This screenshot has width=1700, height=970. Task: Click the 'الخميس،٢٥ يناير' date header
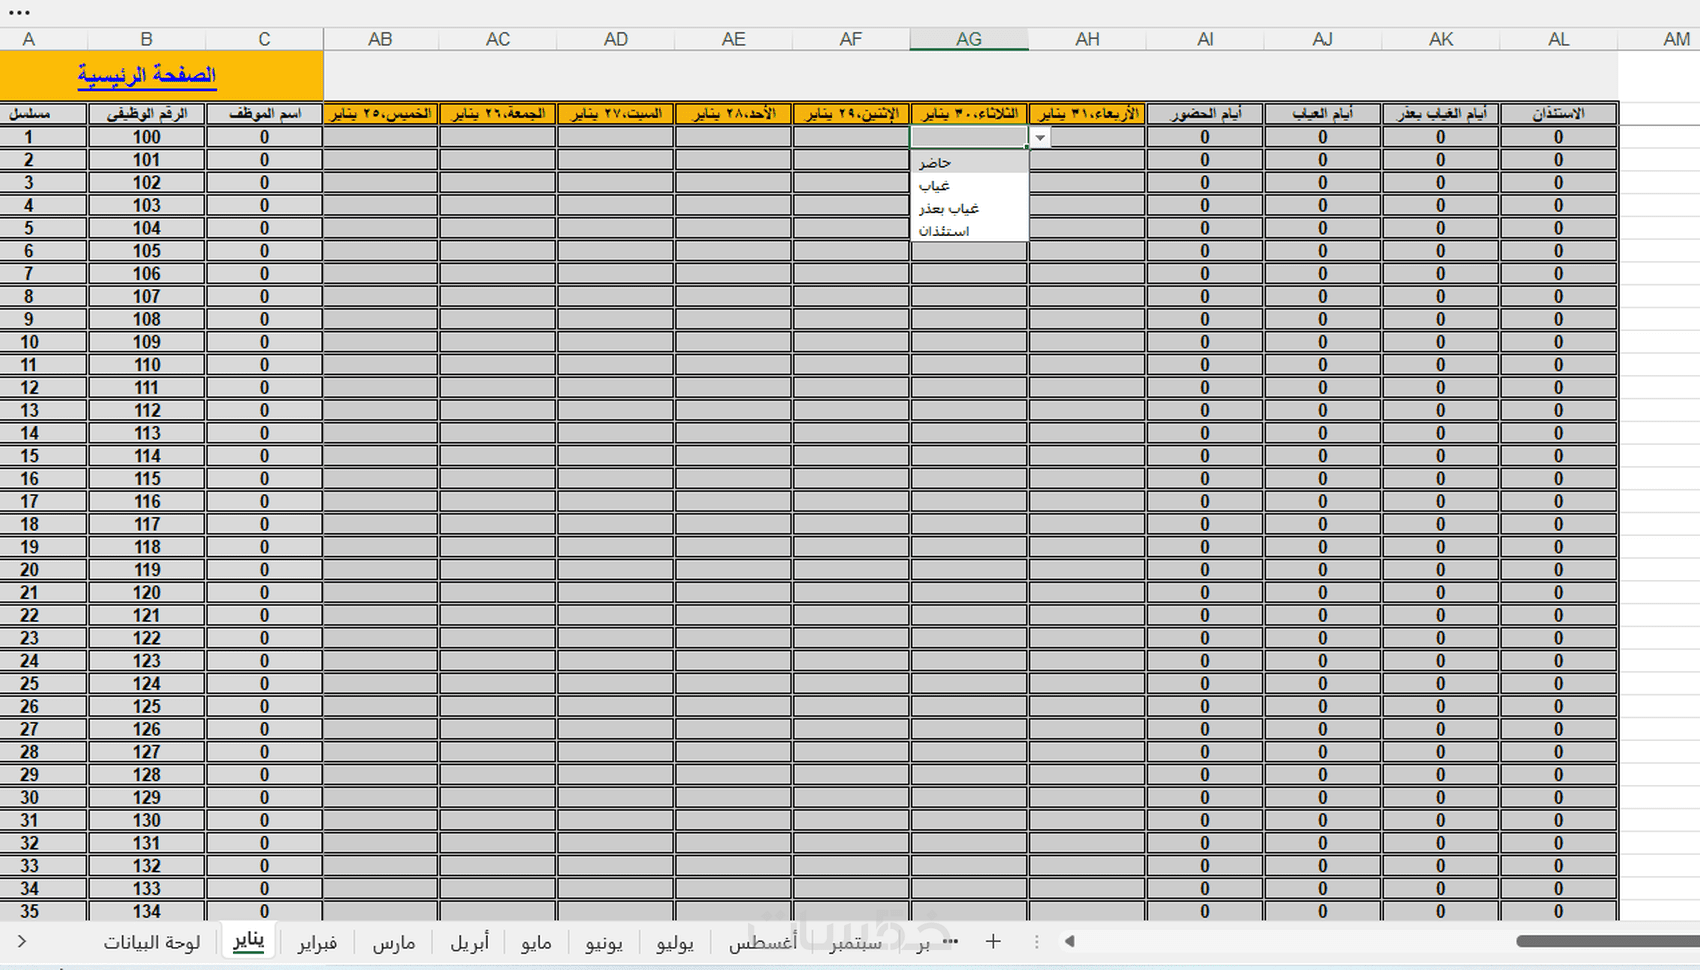(x=380, y=114)
